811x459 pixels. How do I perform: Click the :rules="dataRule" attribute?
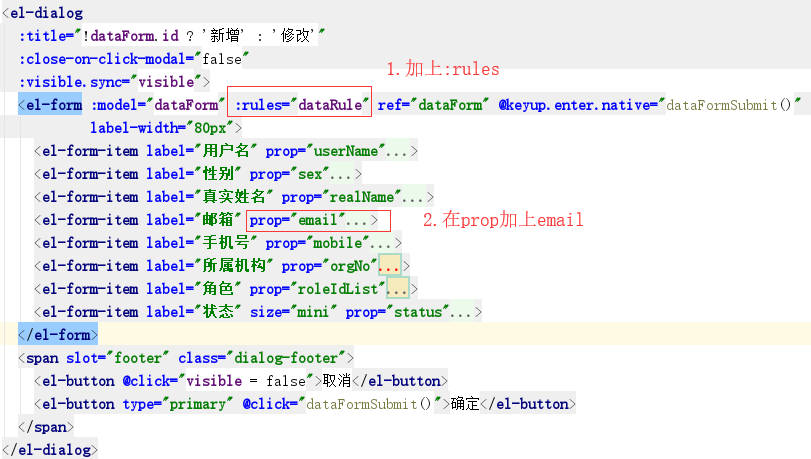click(302, 105)
